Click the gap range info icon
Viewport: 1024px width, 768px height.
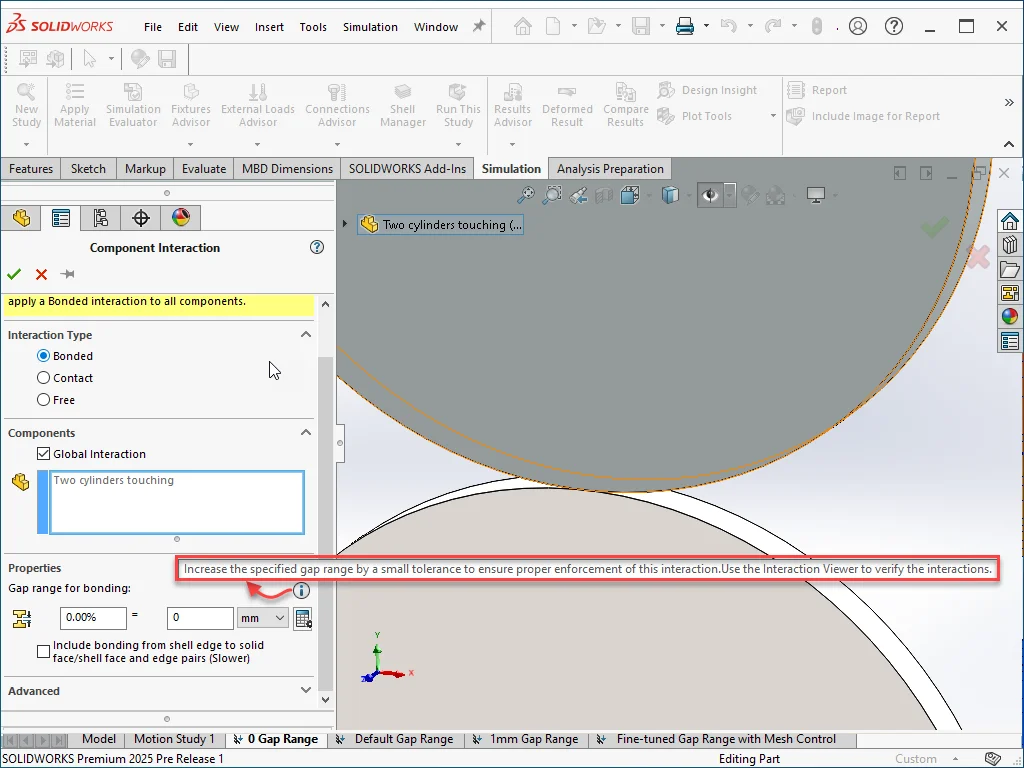[x=301, y=591]
